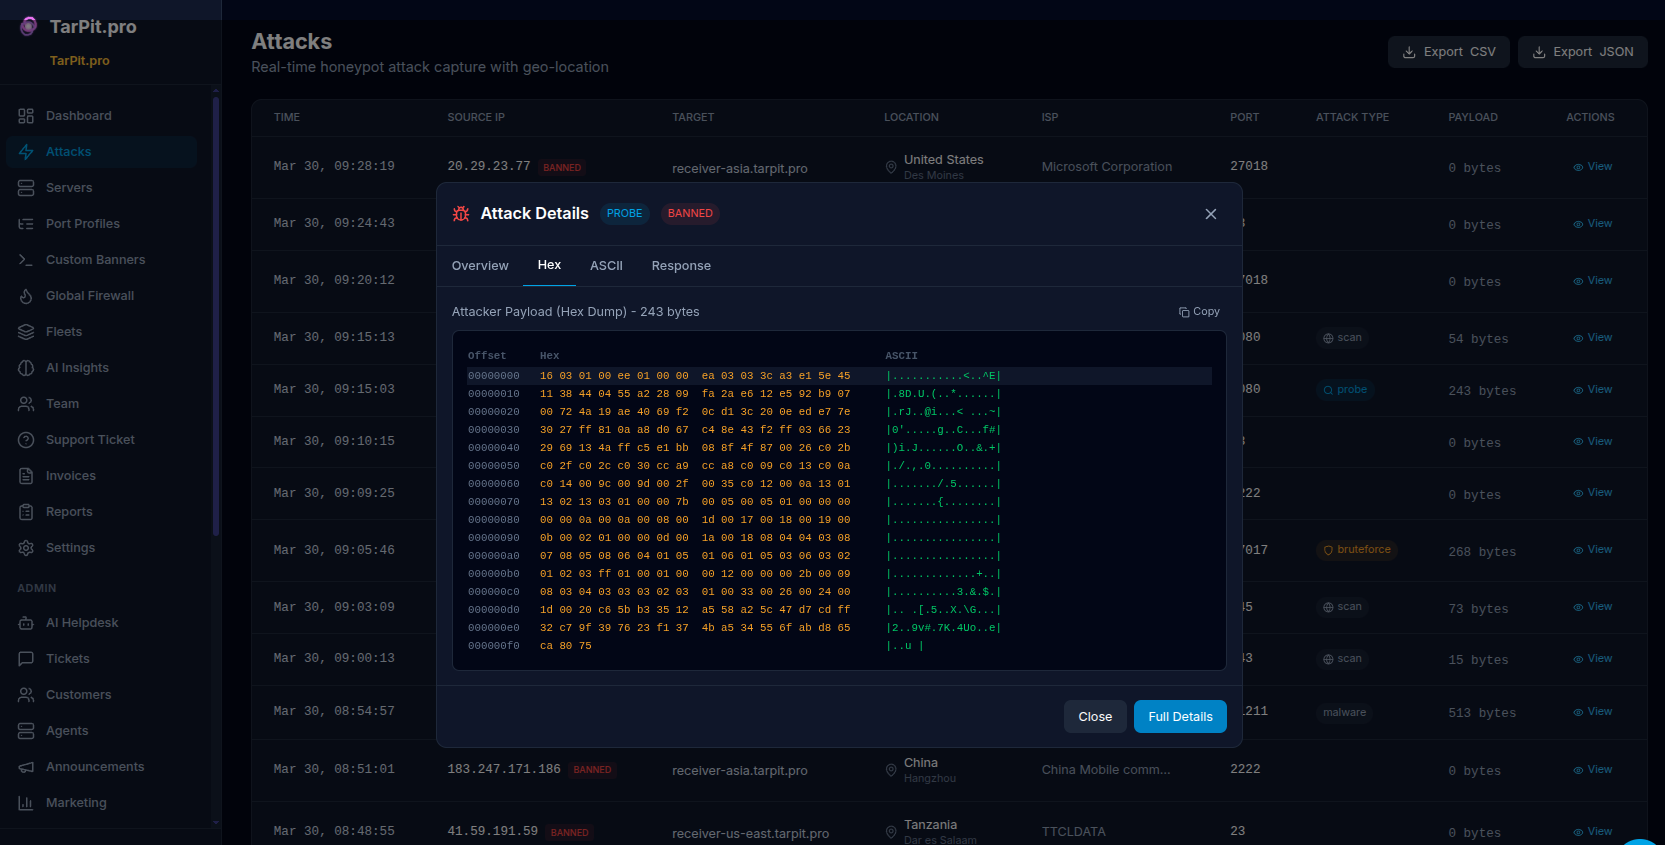Image resolution: width=1665 pixels, height=845 pixels.
Task: Select hex row at offset 00000000
Action: [x=839, y=376]
